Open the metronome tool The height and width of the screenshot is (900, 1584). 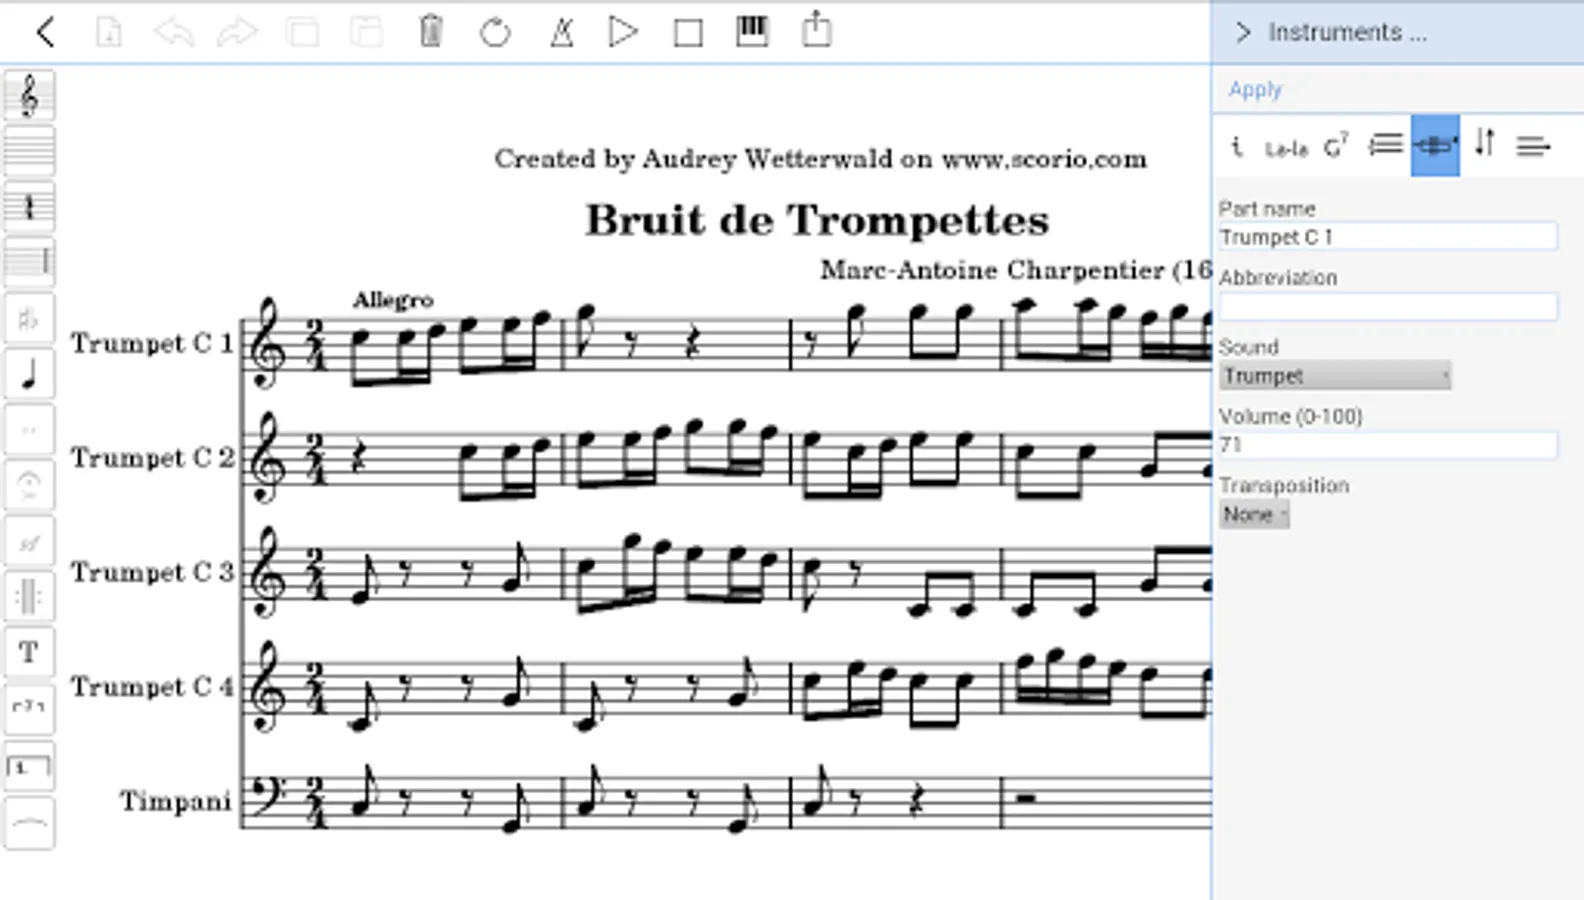pyautogui.click(x=562, y=32)
